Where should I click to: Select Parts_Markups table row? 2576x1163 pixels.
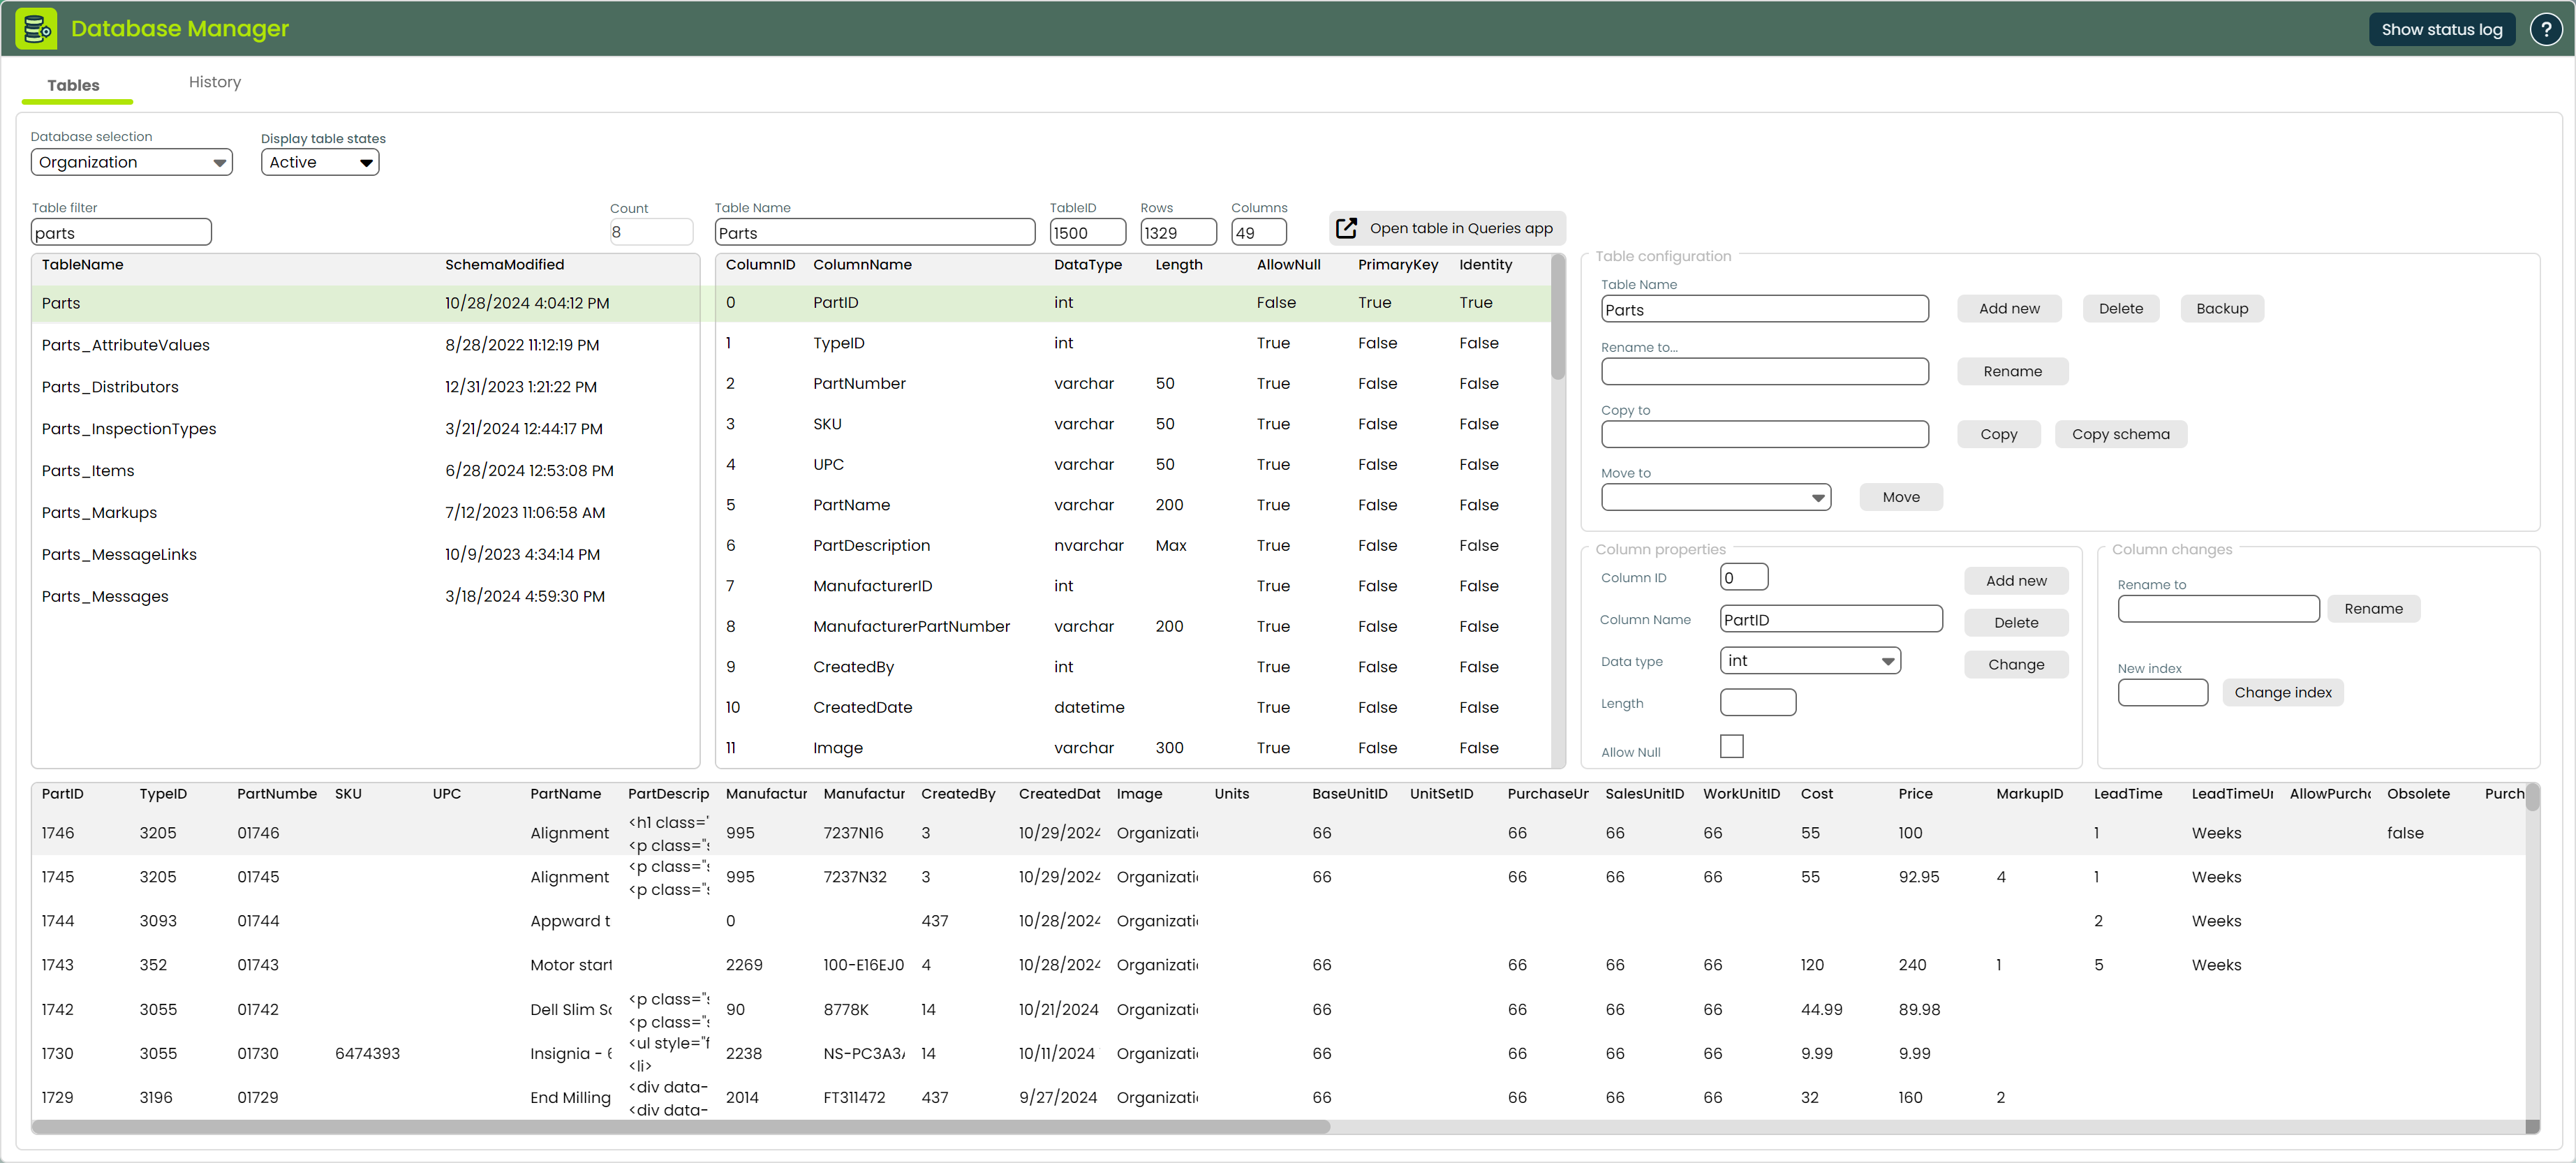pos(366,513)
